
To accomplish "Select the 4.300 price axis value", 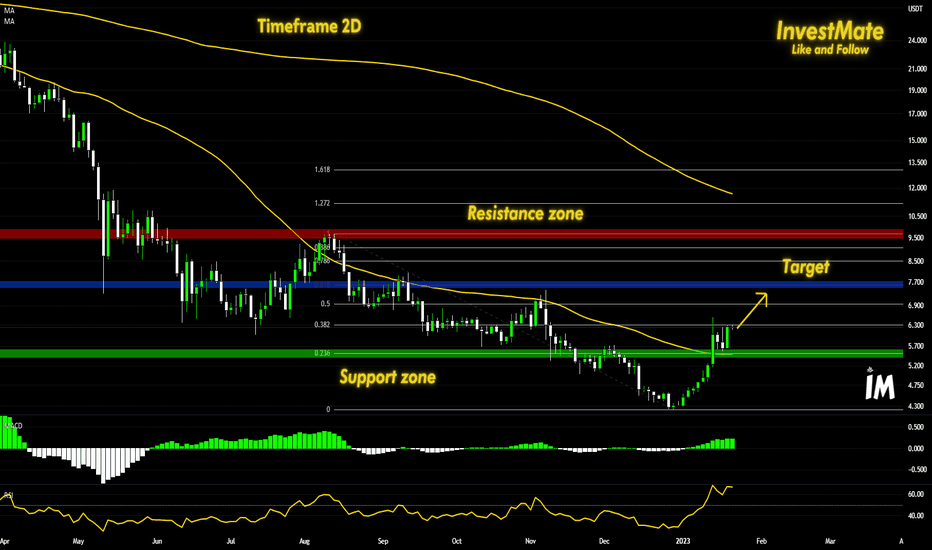I will tap(916, 407).
